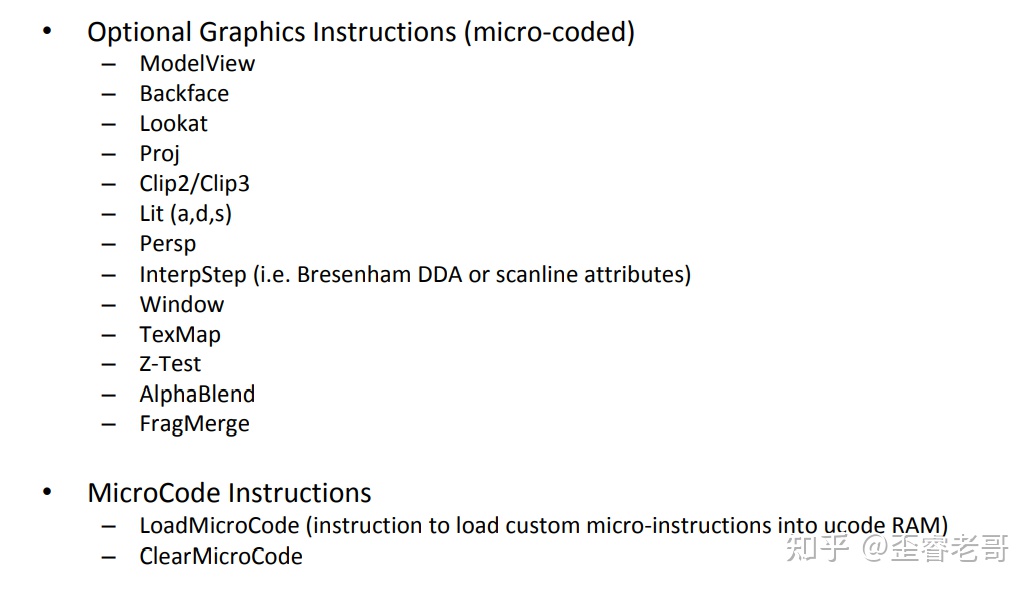Select the Window list entry
Image resolution: width=1036 pixels, height=591 pixels.
182,304
